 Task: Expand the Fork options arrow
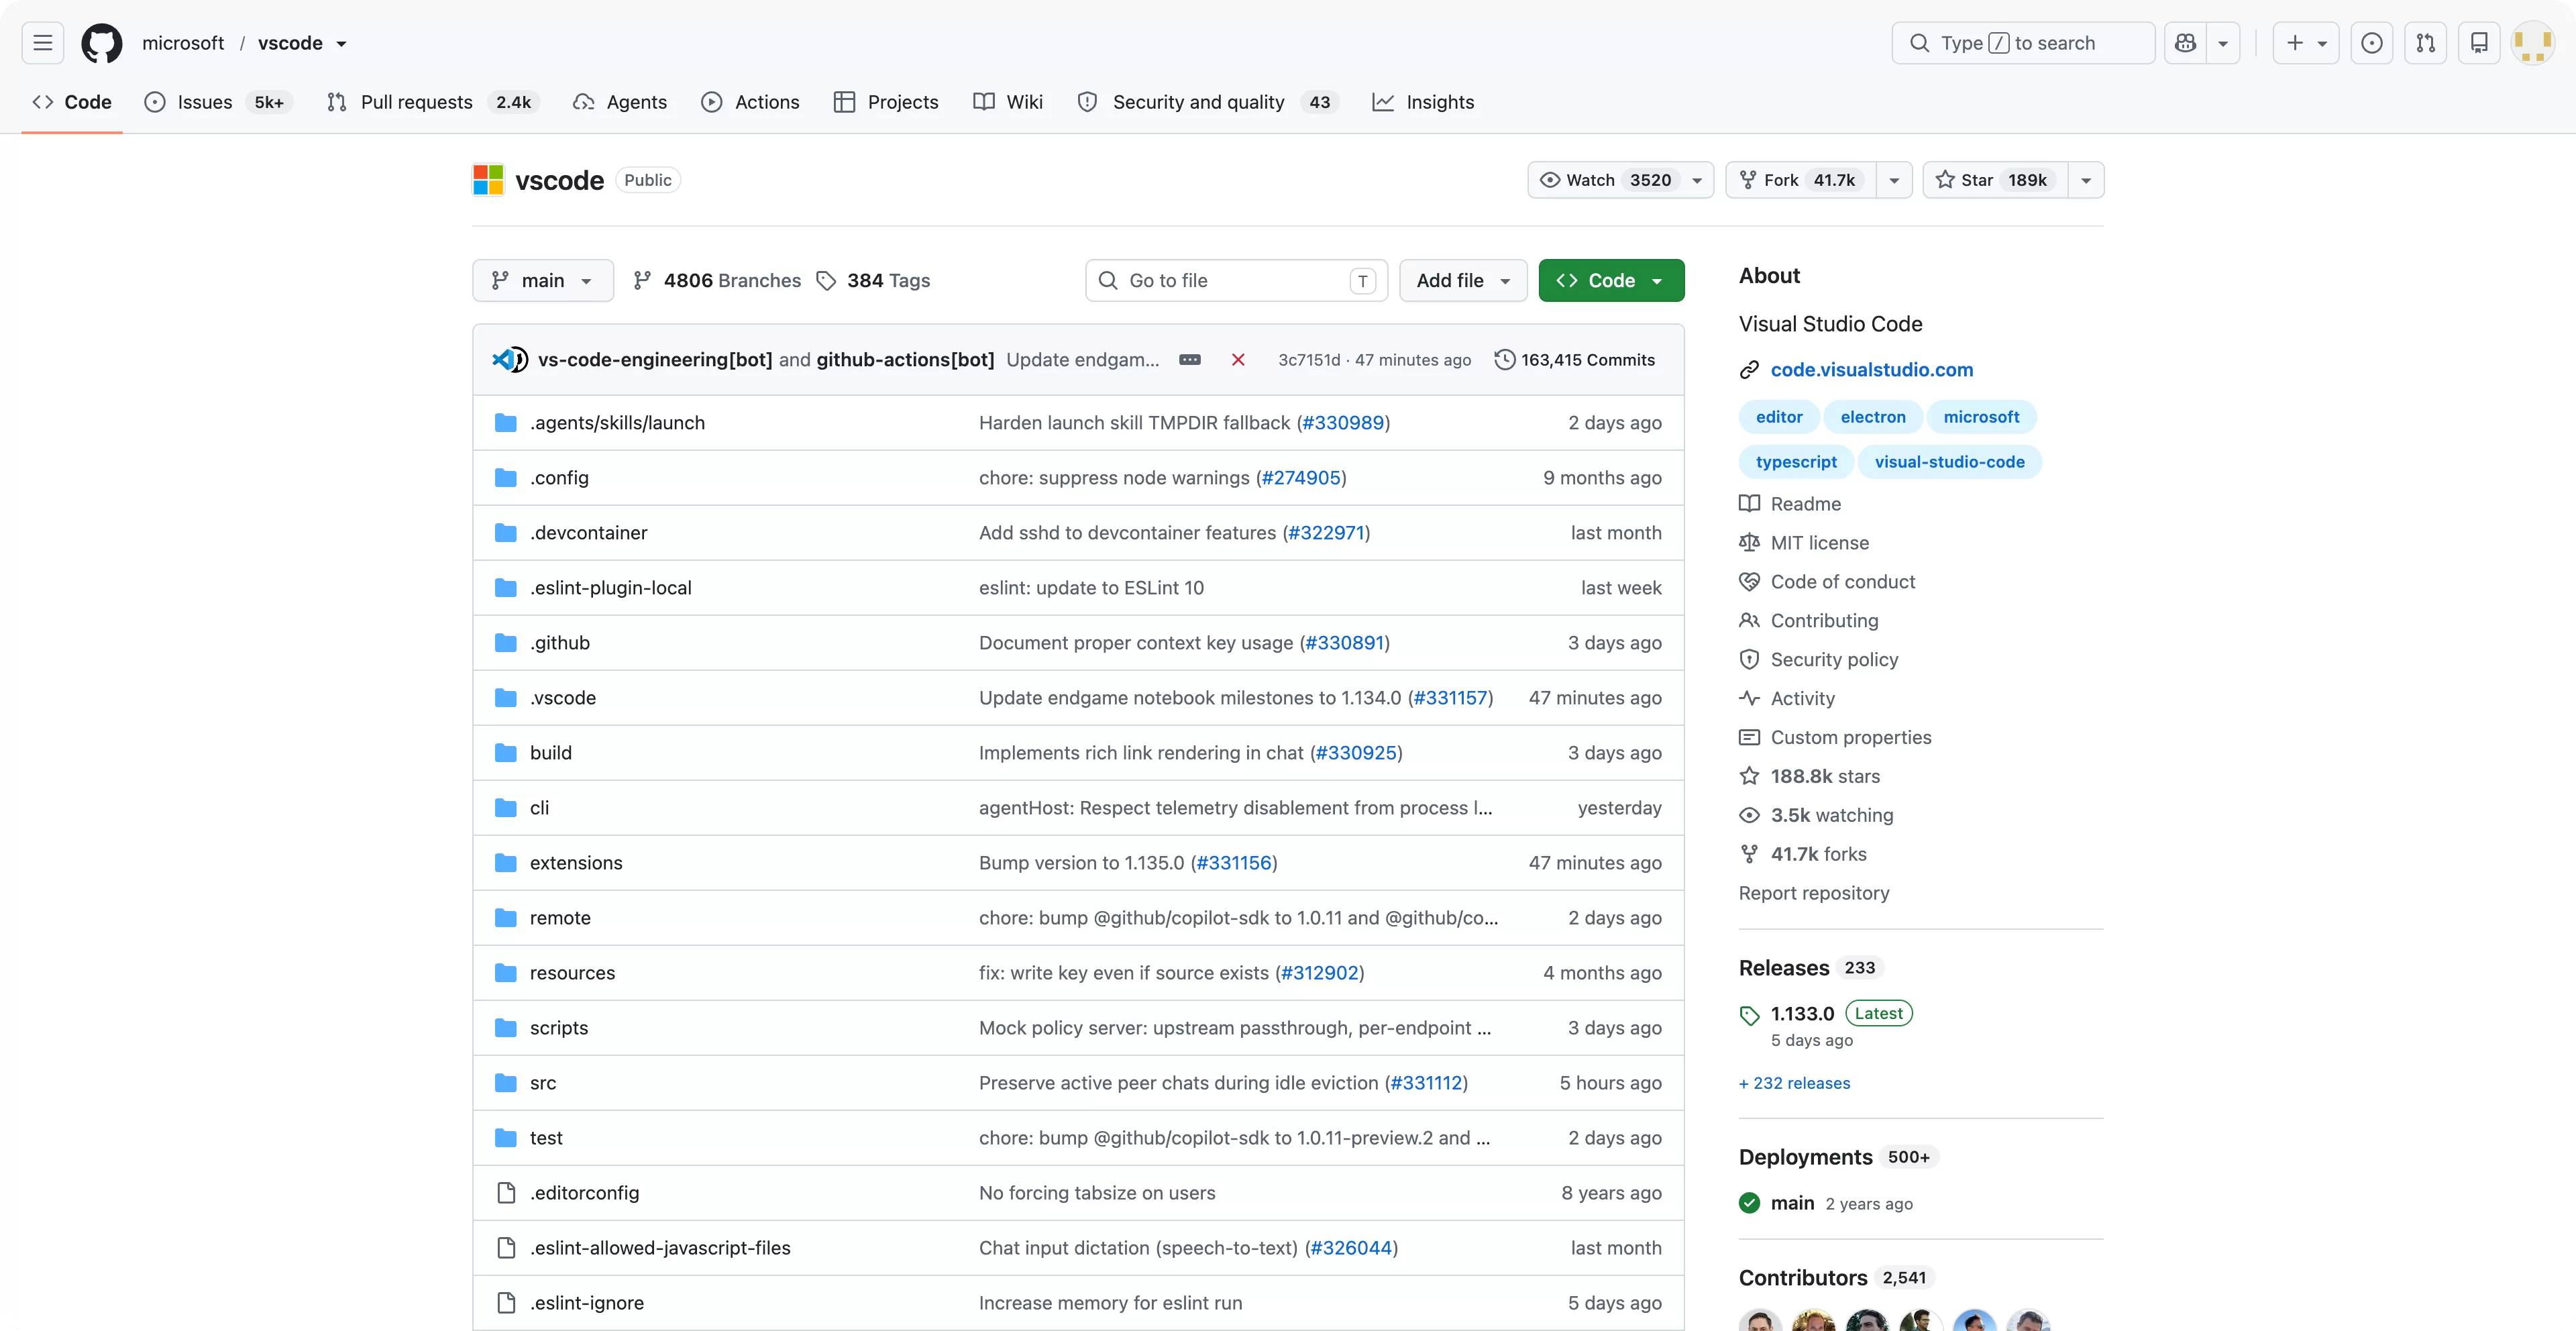pyautogui.click(x=1894, y=180)
